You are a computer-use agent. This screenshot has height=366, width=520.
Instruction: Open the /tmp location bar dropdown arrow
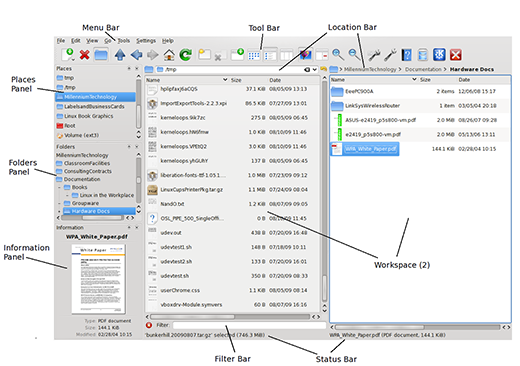(314, 70)
